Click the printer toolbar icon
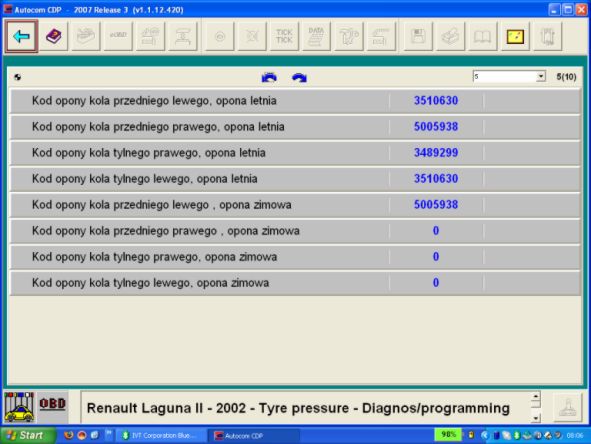 450,37
